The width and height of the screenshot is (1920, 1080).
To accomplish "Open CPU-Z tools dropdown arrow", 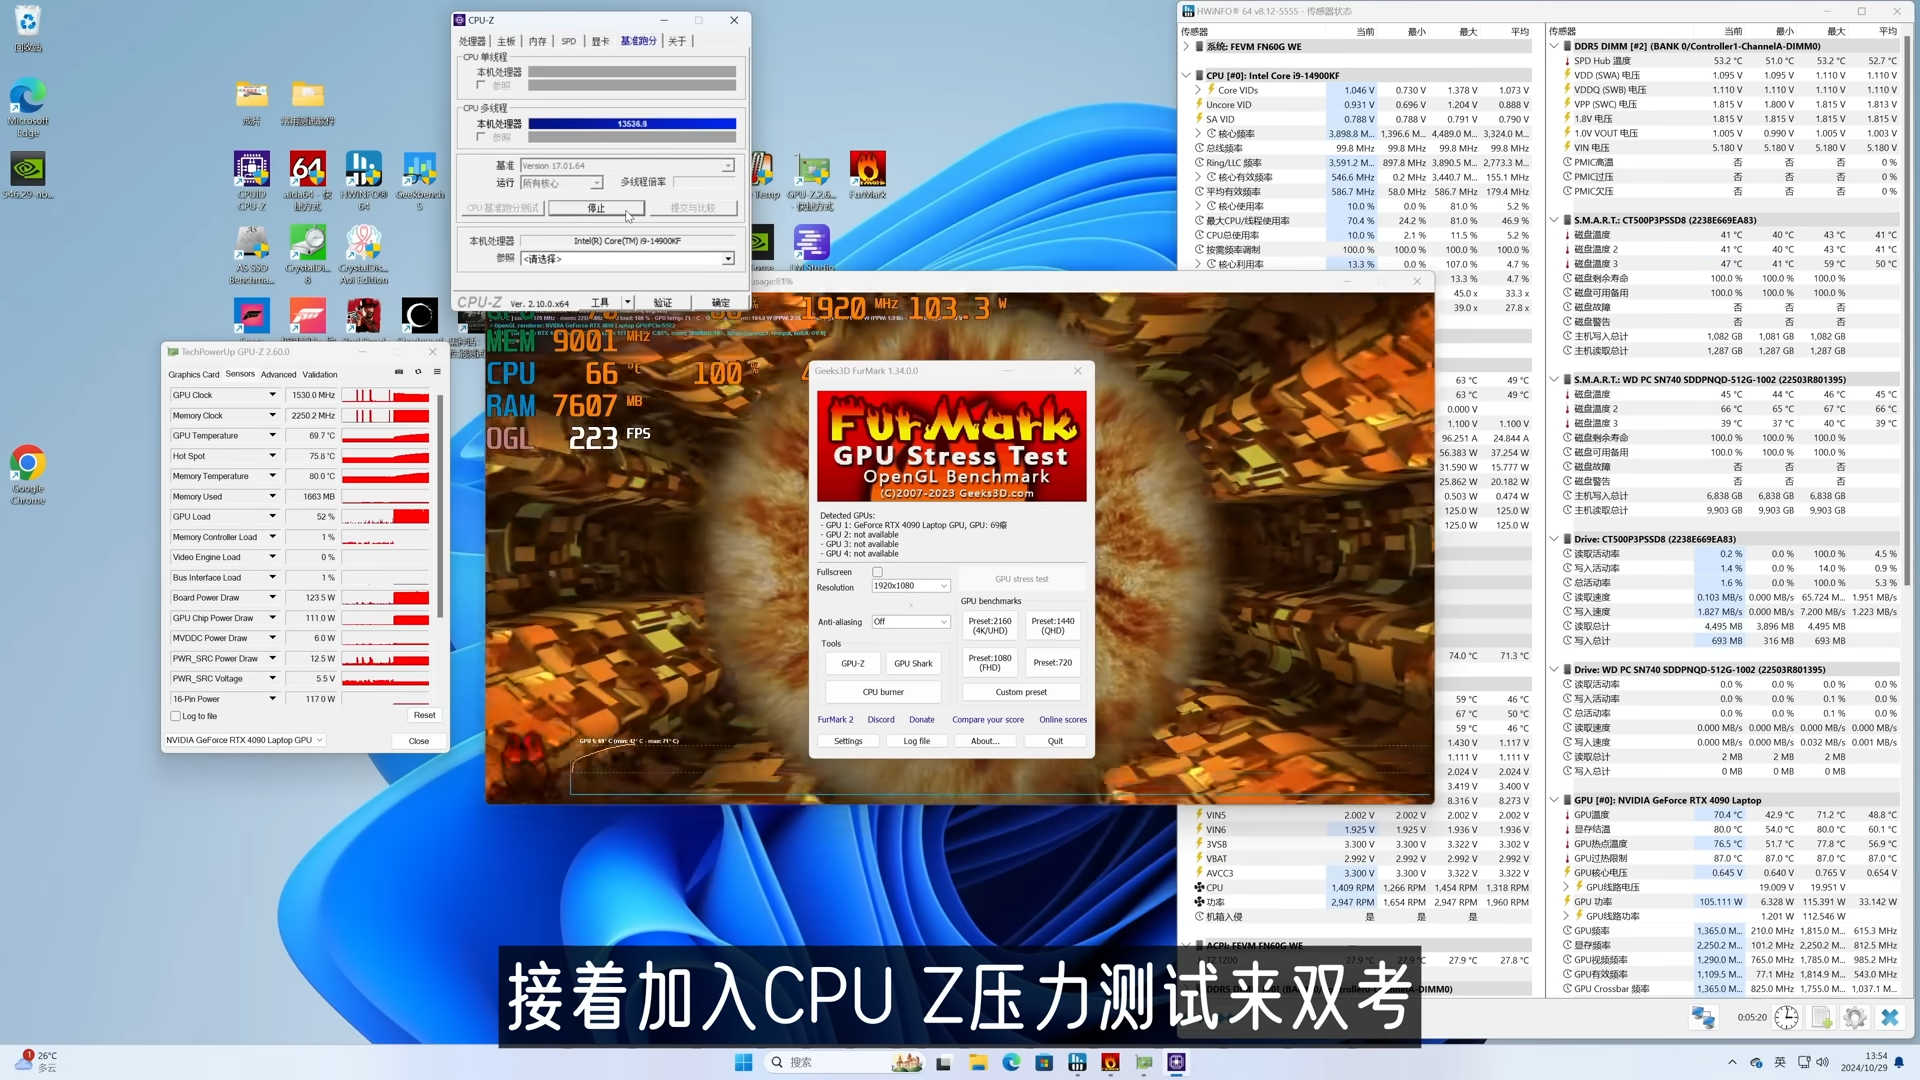I will click(627, 302).
